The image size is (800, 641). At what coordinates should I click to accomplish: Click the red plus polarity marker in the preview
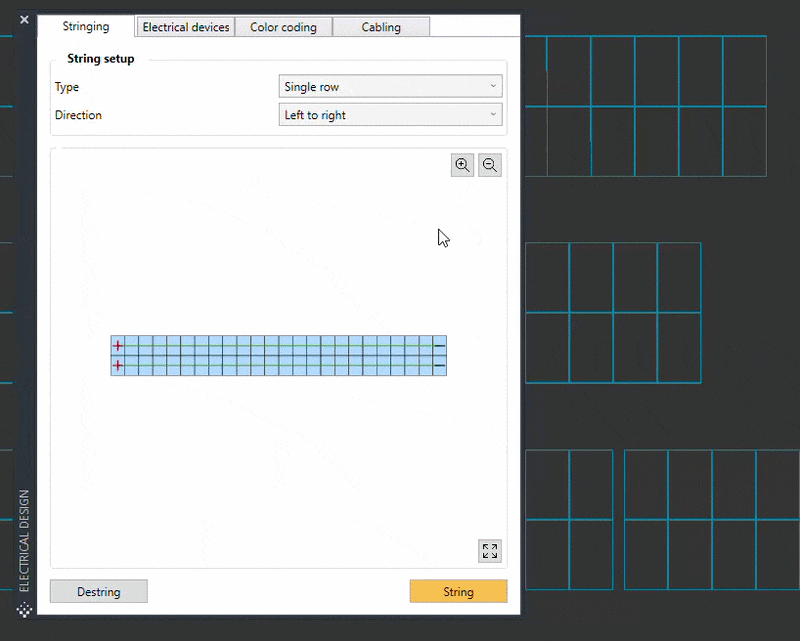(119, 345)
